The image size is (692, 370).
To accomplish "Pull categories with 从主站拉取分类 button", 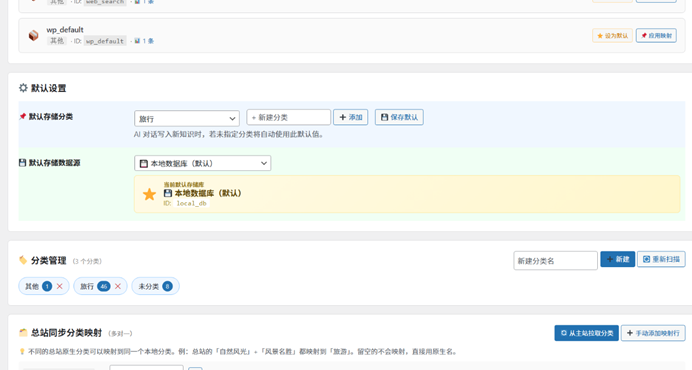I will point(587,333).
